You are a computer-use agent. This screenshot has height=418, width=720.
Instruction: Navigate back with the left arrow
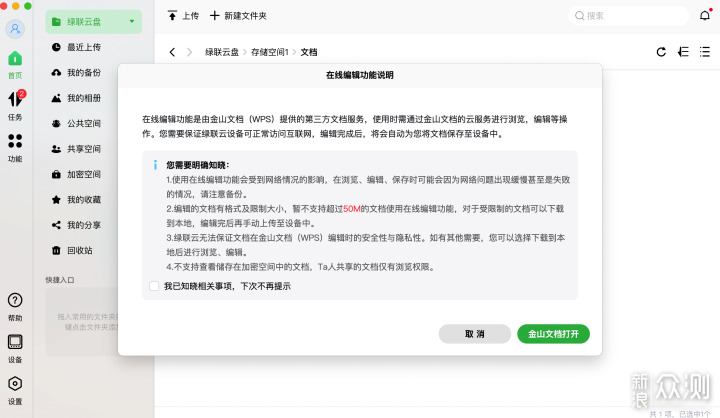[172, 52]
